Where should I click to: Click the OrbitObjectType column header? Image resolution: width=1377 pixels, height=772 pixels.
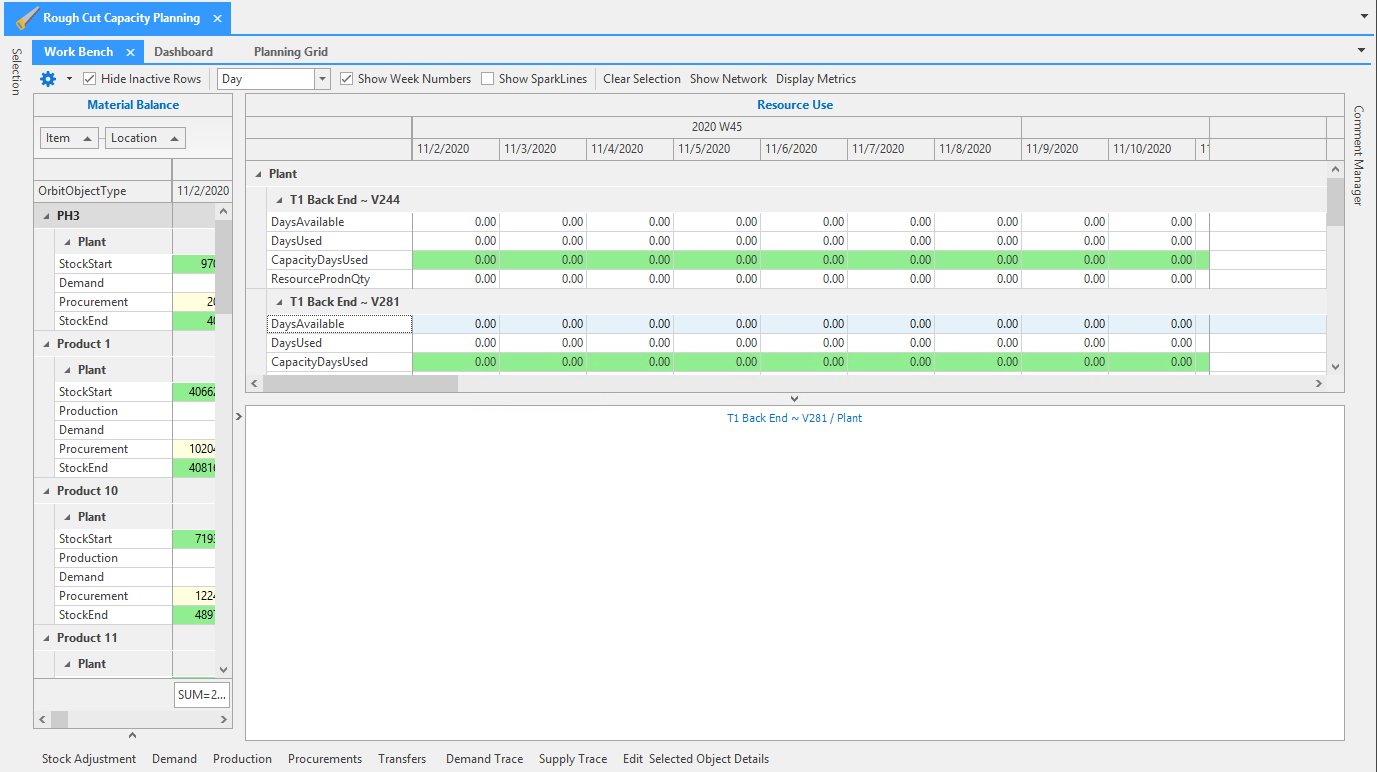coord(103,191)
